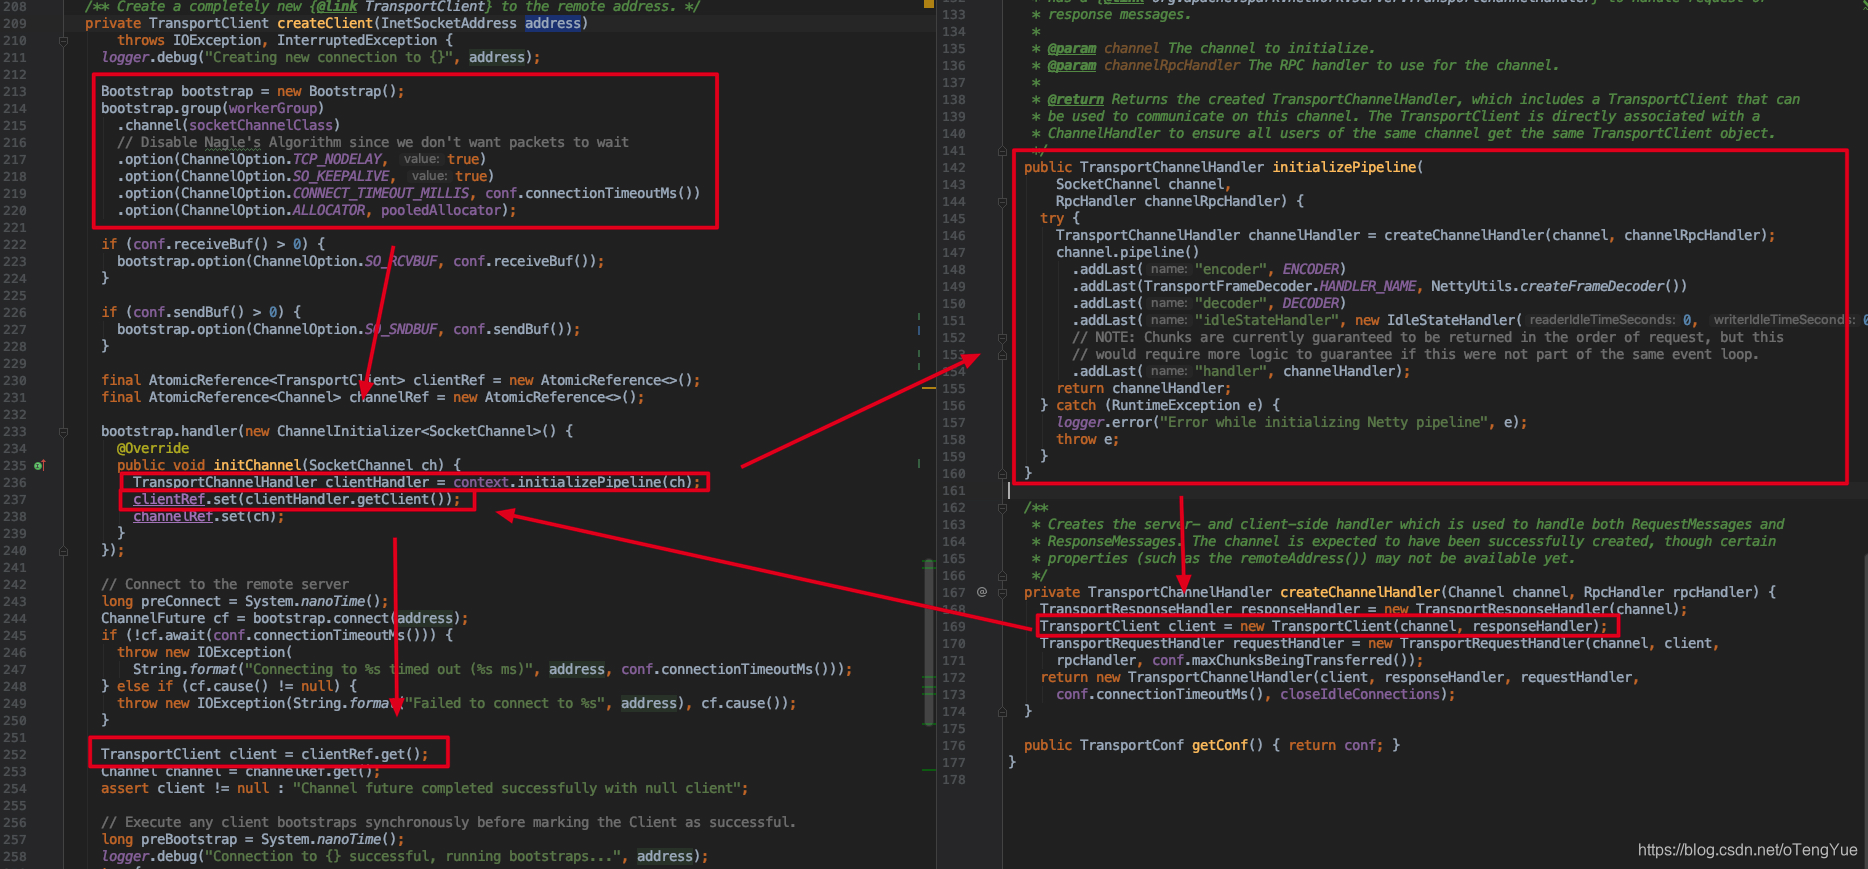Click the "encoder" string on line 148
This screenshot has width=1868, height=869.
[1231, 269]
